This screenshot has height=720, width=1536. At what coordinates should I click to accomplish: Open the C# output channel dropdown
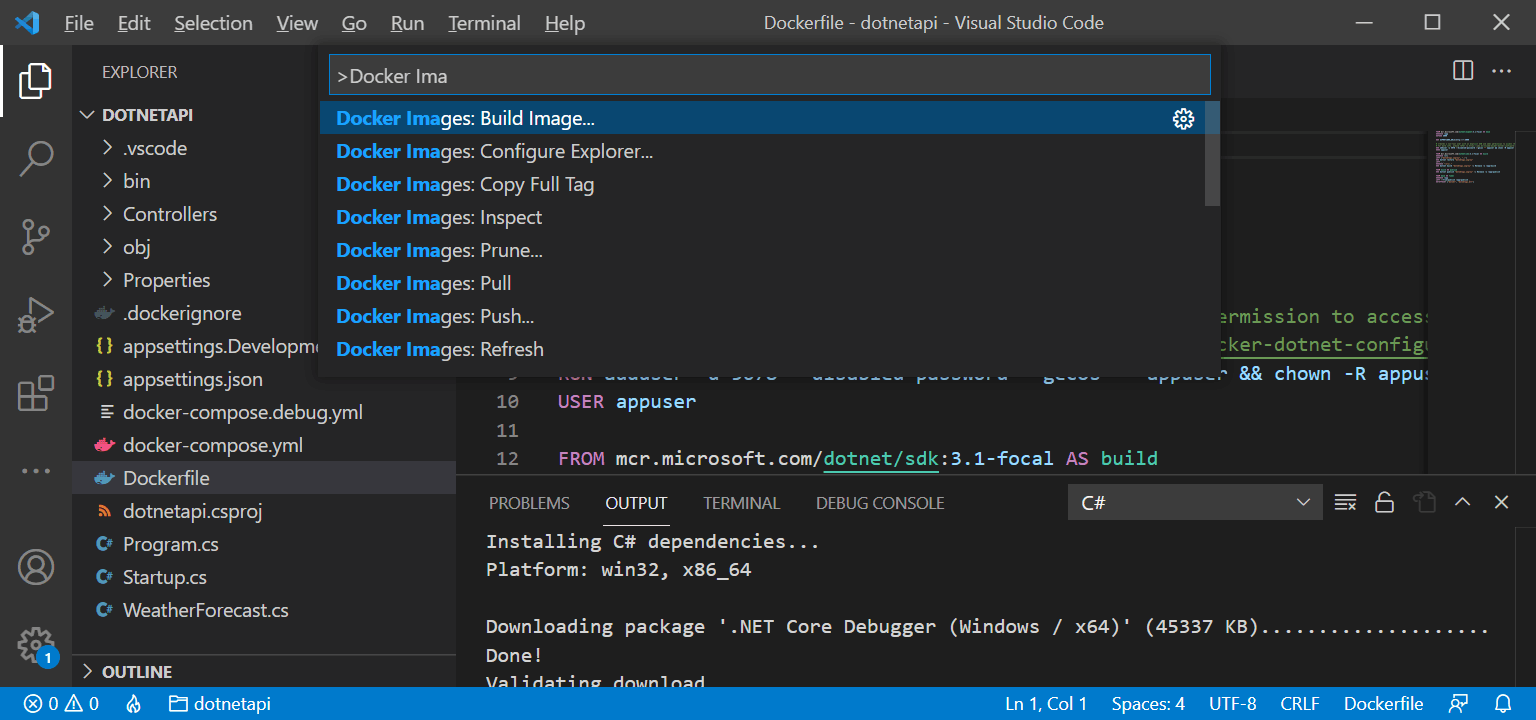tap(1194, 502)
